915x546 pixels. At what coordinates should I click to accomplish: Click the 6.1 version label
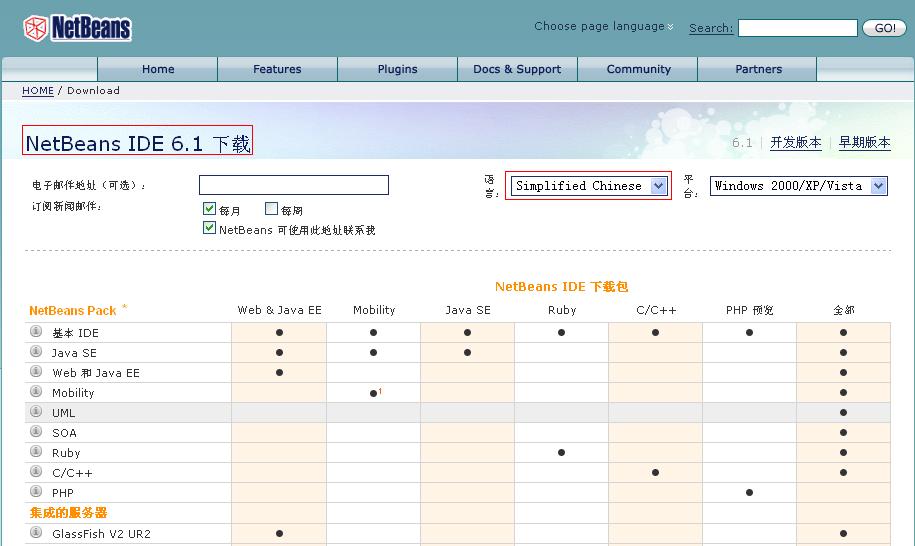[742, 142]
